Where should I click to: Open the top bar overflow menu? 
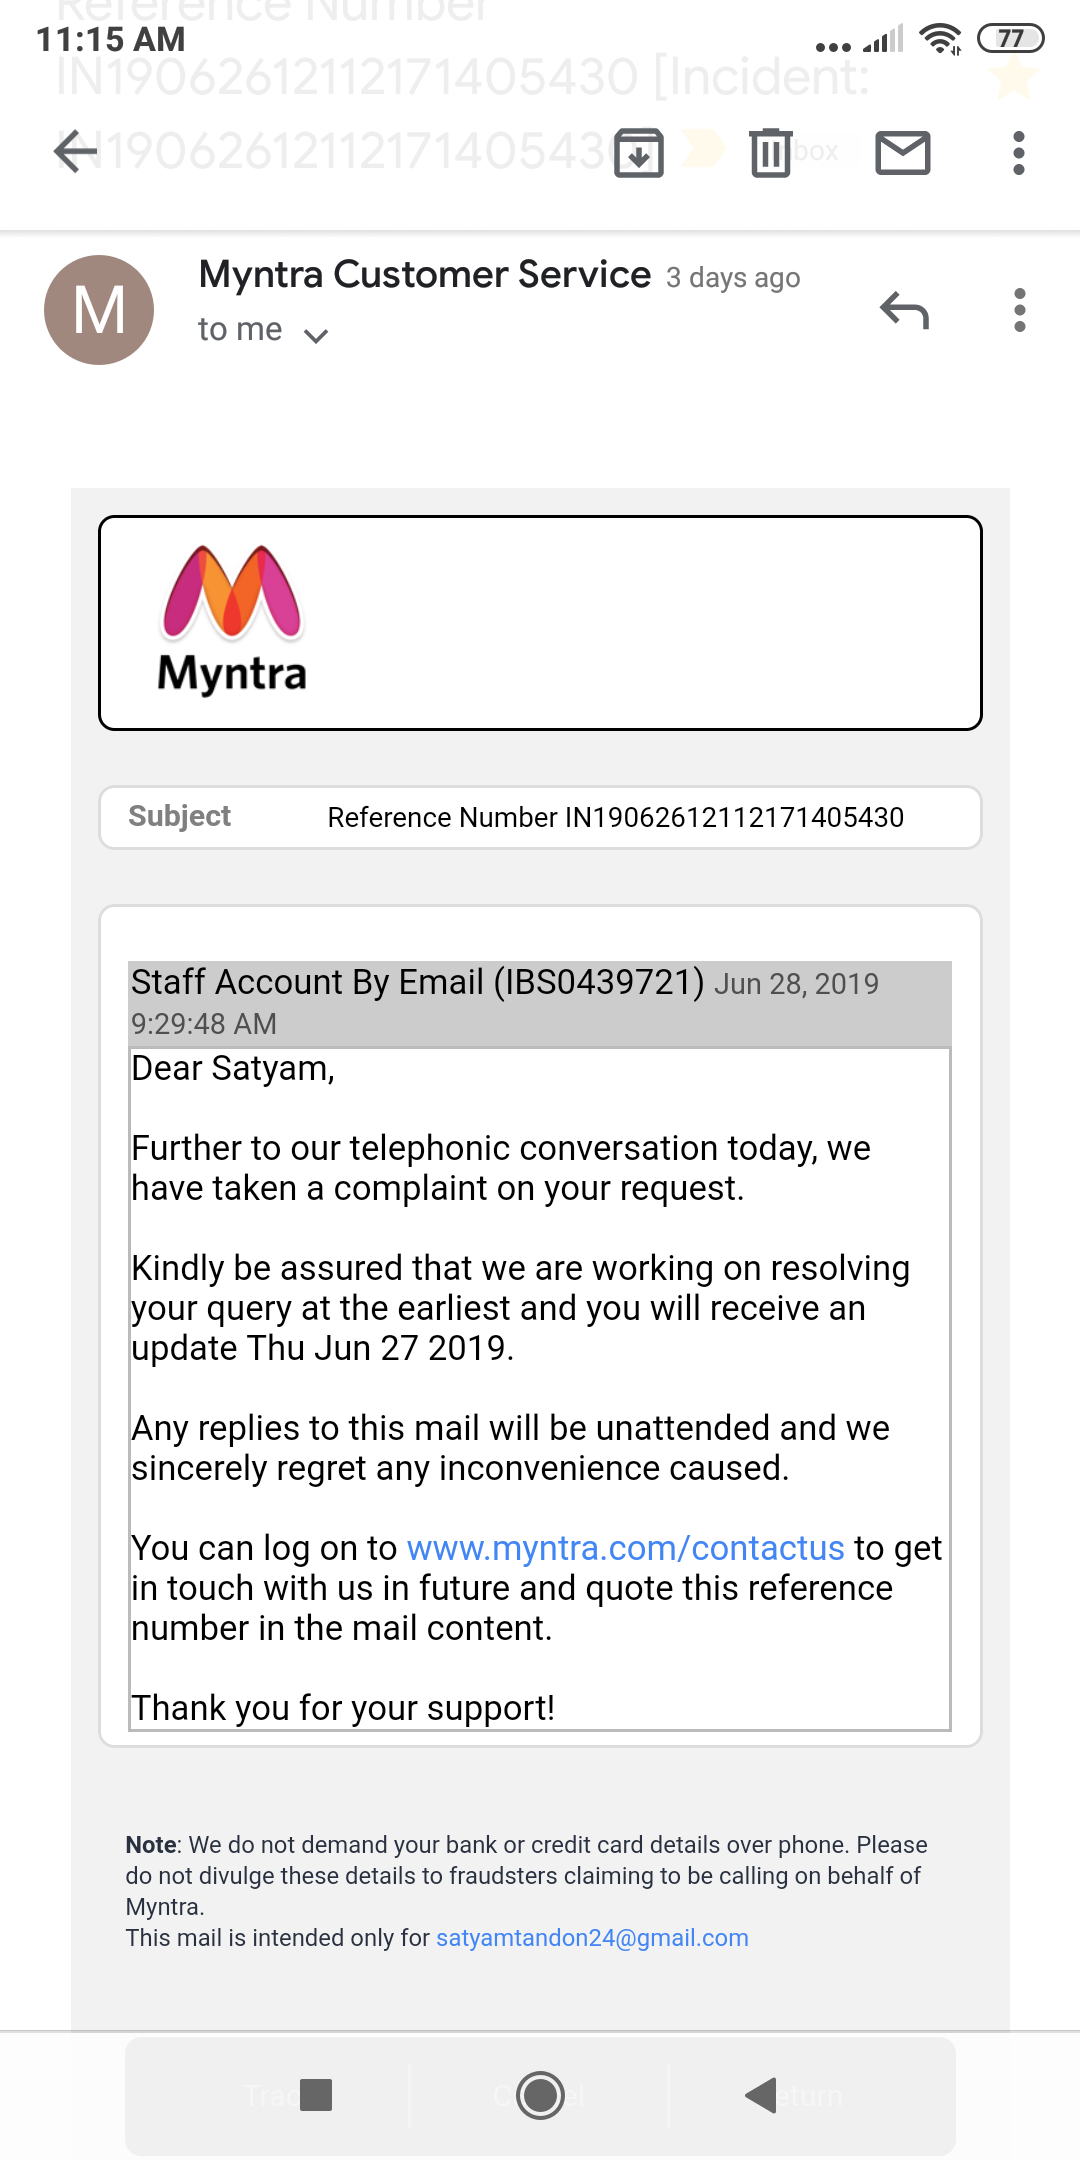pyautogui.click(x=1018, y=153)
